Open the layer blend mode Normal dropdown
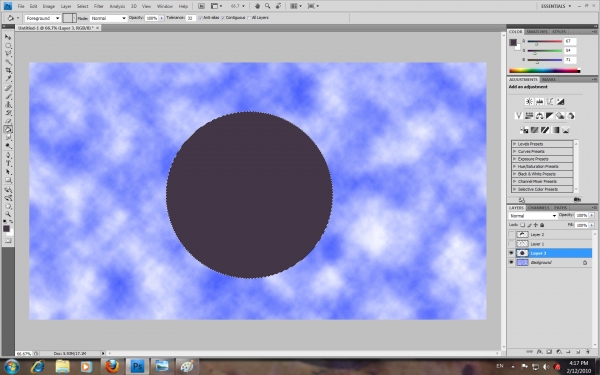The width and height of the screenshot is (600, 375). click(x=533, y=216)
